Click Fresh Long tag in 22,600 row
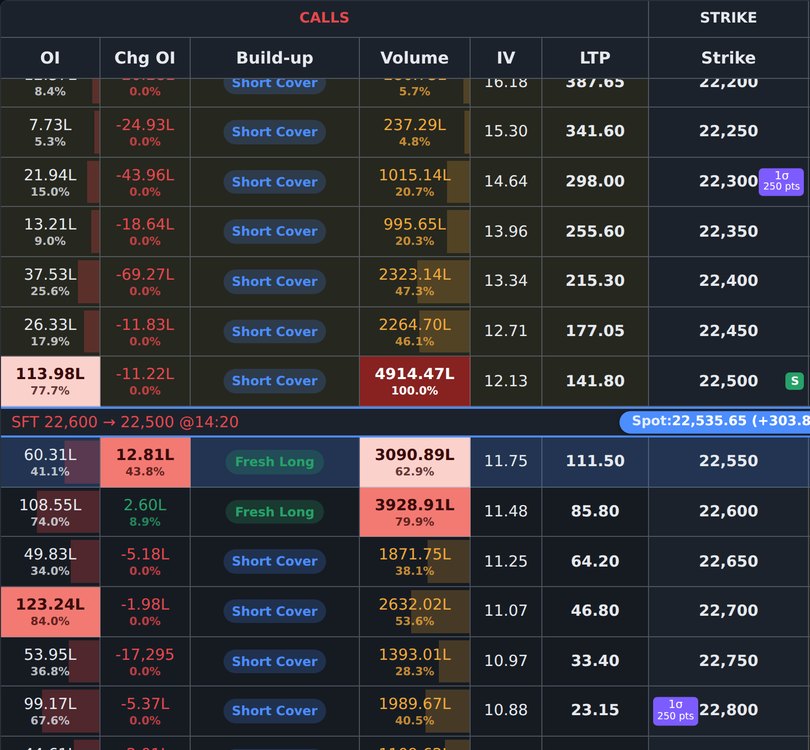 coord(274,512)
